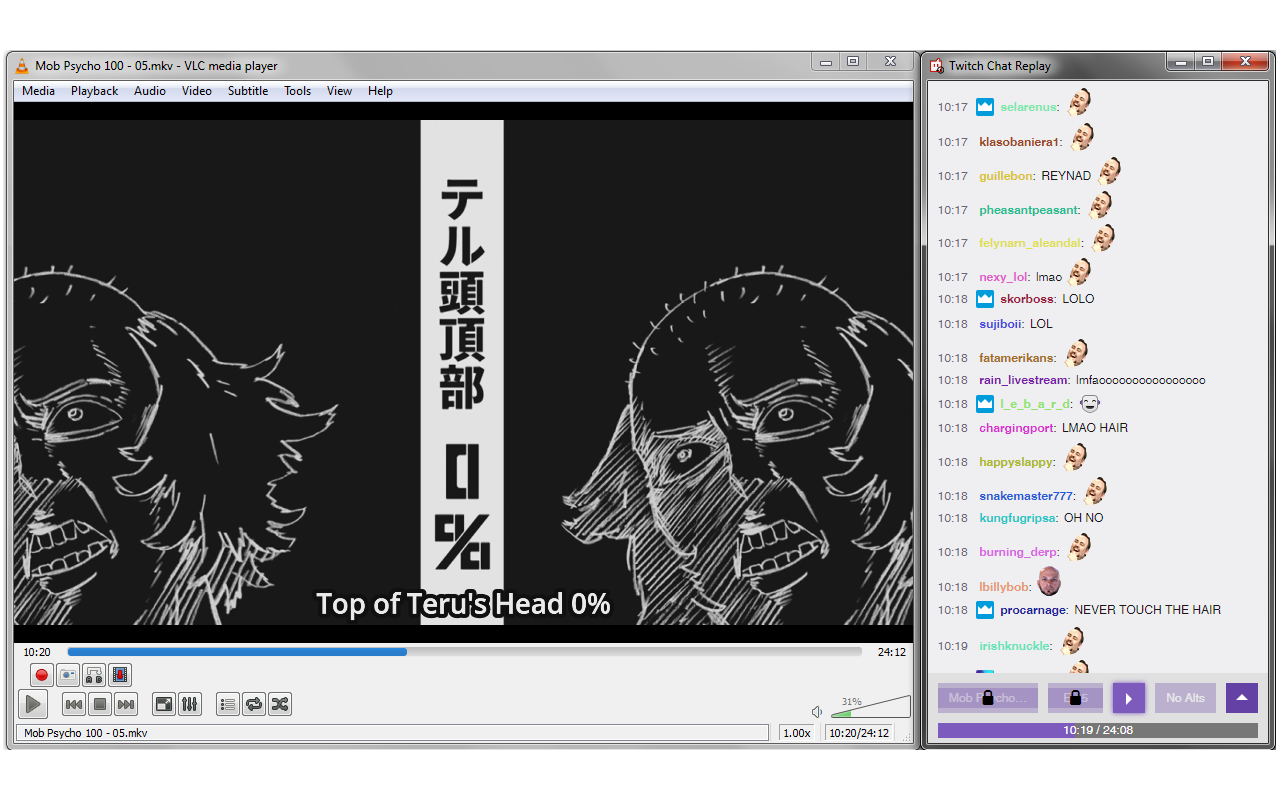The height and width of the screenshot is (800, 1280).
Task: Toggle A-B loop button in VLC
Action: point(94,675)
